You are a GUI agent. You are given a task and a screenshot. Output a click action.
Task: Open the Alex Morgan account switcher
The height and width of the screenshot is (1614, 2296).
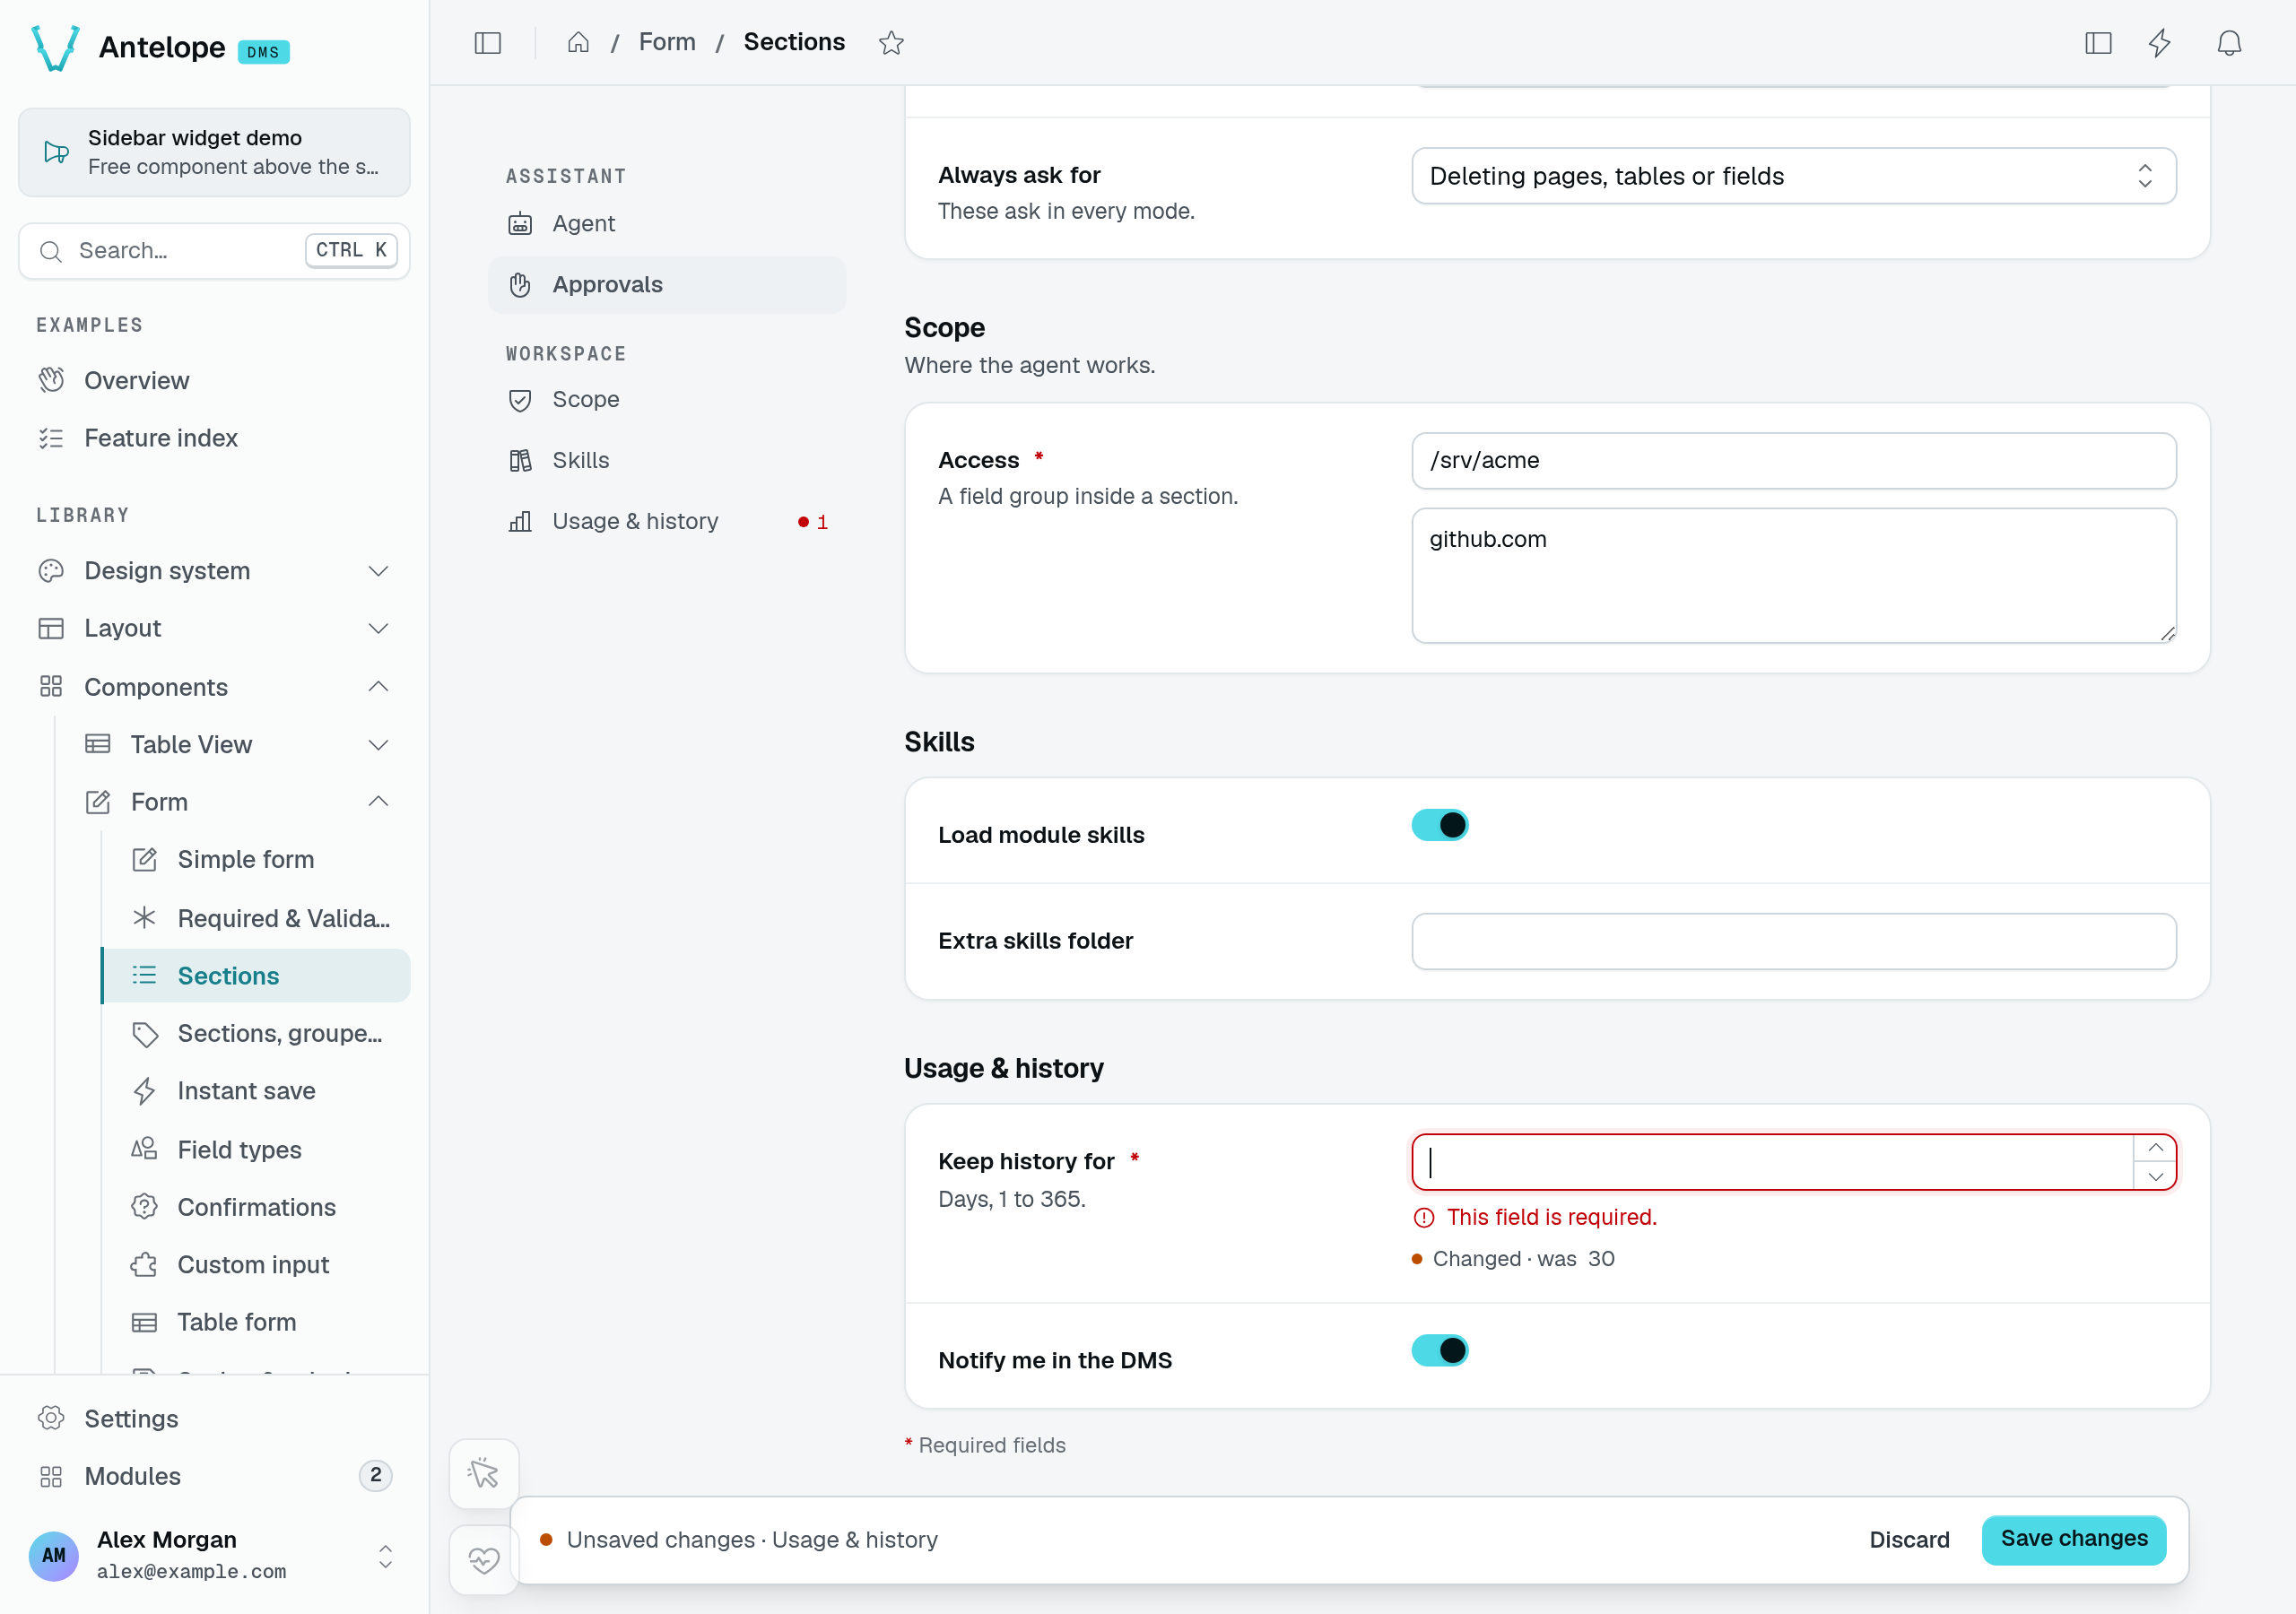[x=214, y=1554]
